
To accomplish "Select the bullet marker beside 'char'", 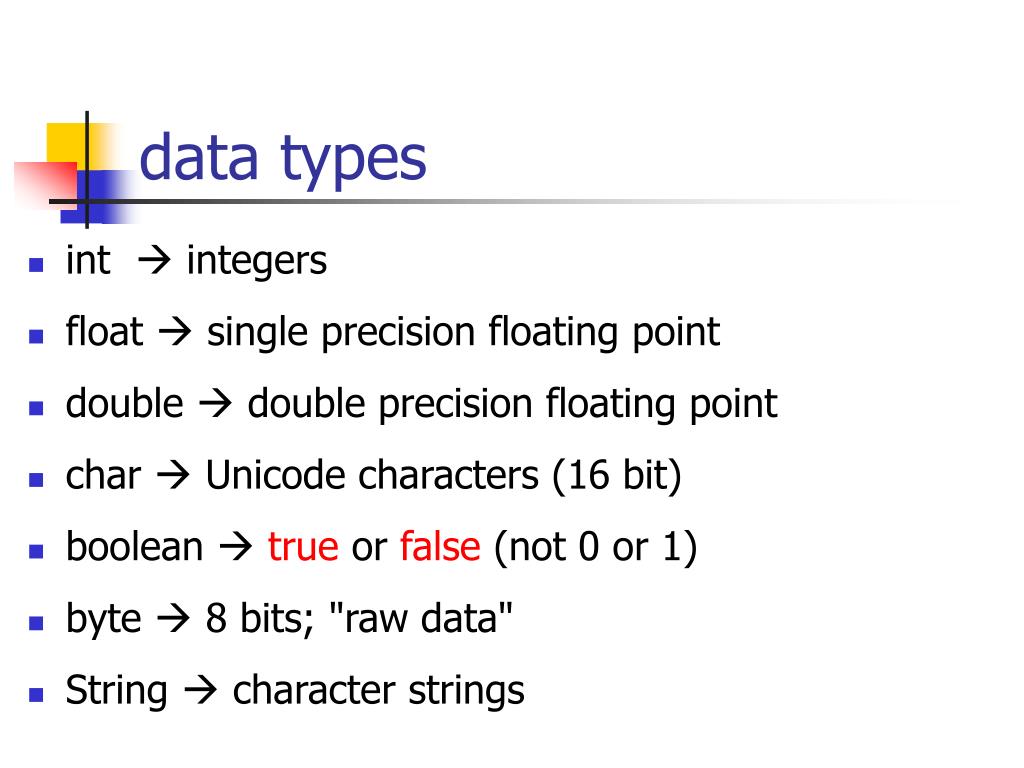I will coord(36,480).
